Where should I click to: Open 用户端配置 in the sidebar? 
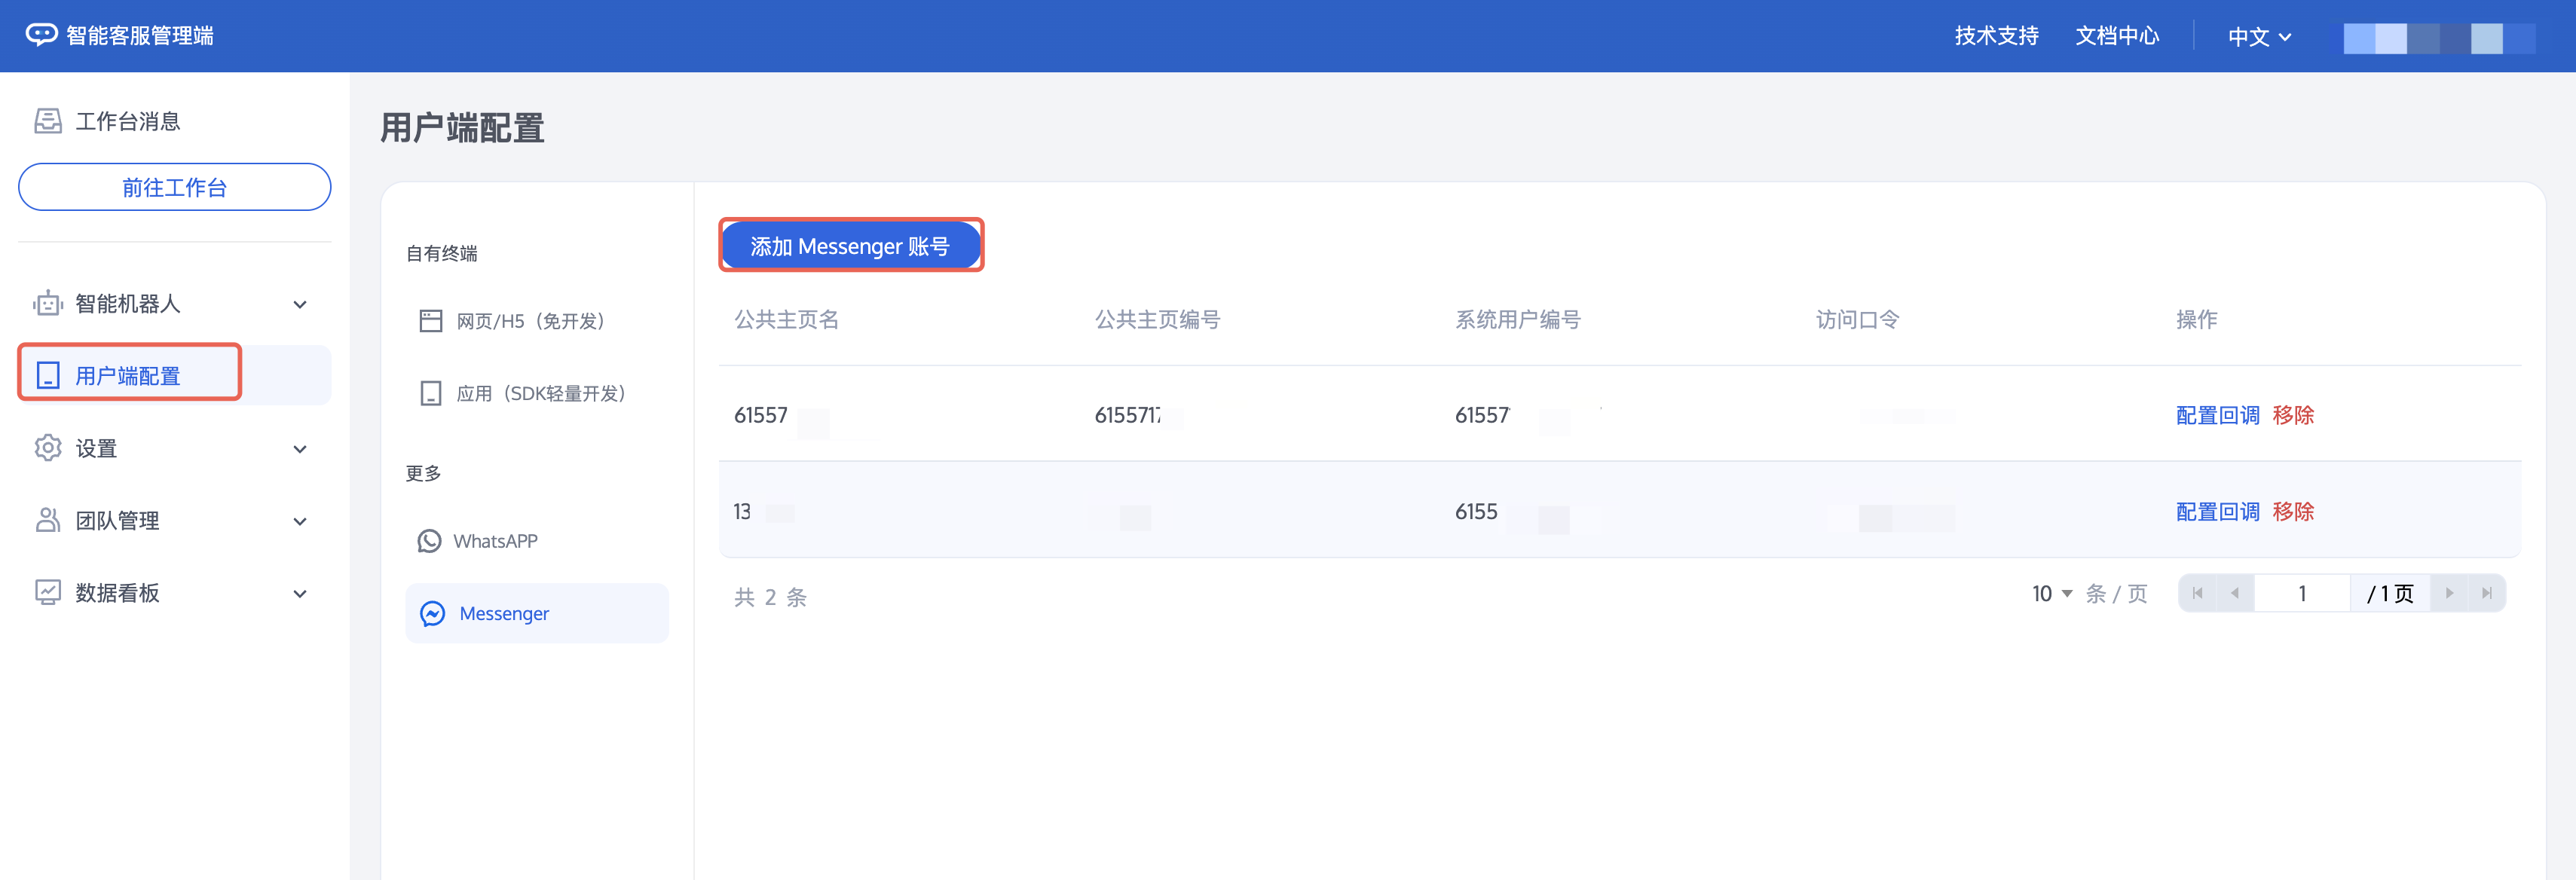click(x=128, y=376)
